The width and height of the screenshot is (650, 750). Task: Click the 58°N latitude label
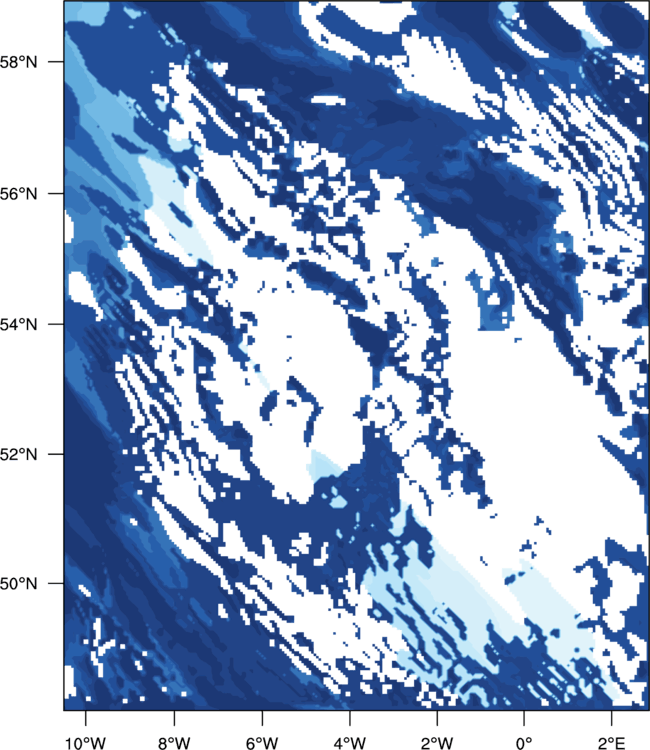tap(18, 62)
